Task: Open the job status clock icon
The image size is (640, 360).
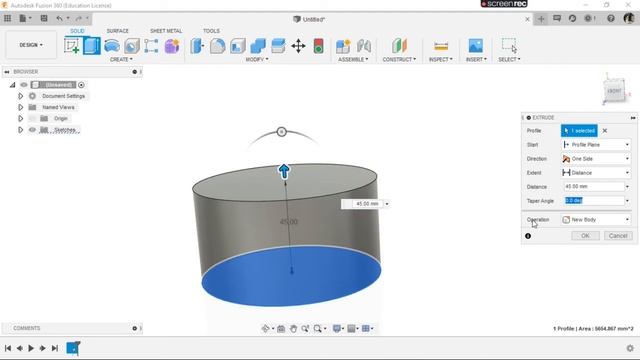Action: [x=572, y=18]
